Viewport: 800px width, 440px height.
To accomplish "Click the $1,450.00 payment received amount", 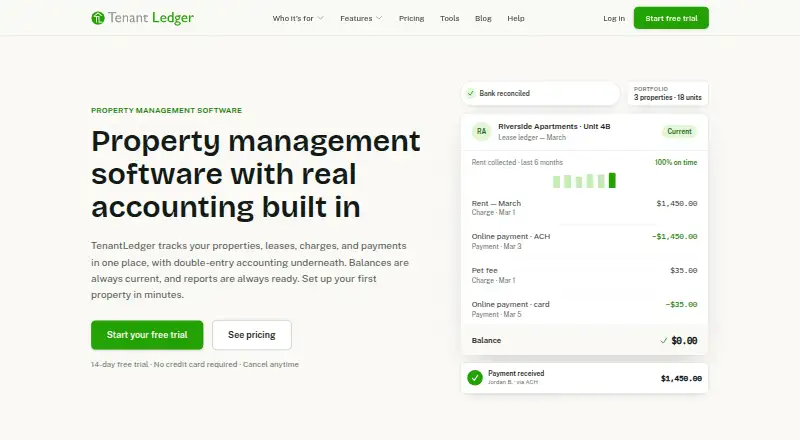I will [x=681, y=378].
